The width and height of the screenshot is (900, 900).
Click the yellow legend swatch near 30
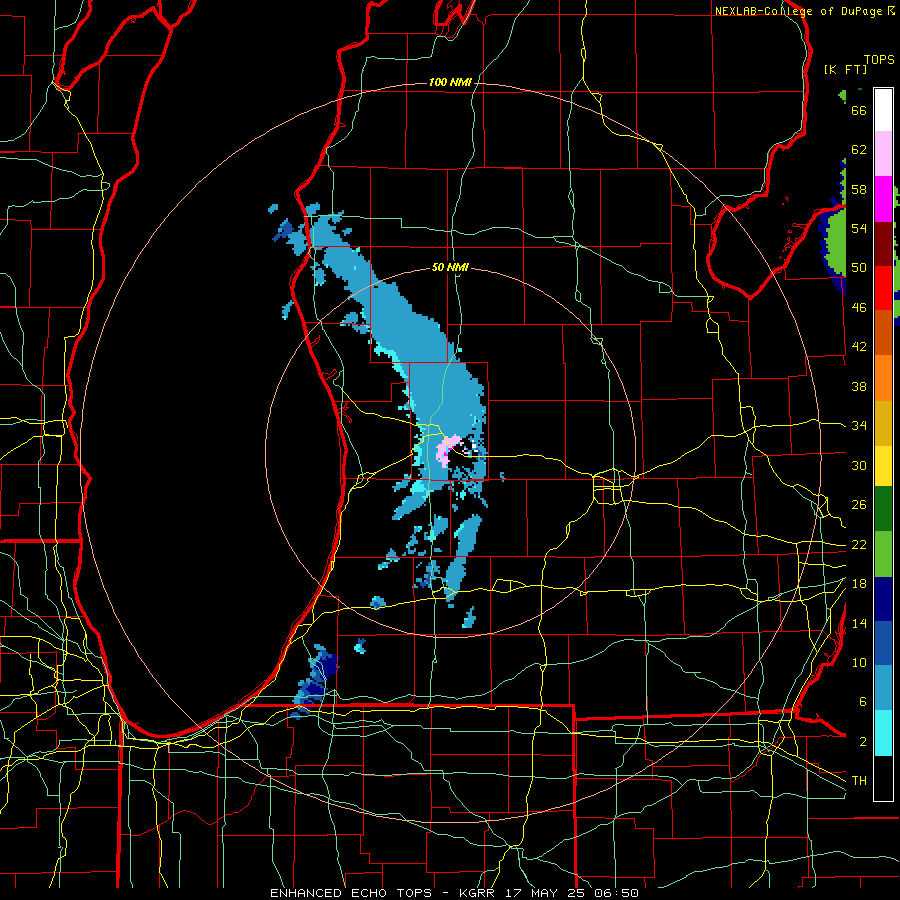[883, 466]
